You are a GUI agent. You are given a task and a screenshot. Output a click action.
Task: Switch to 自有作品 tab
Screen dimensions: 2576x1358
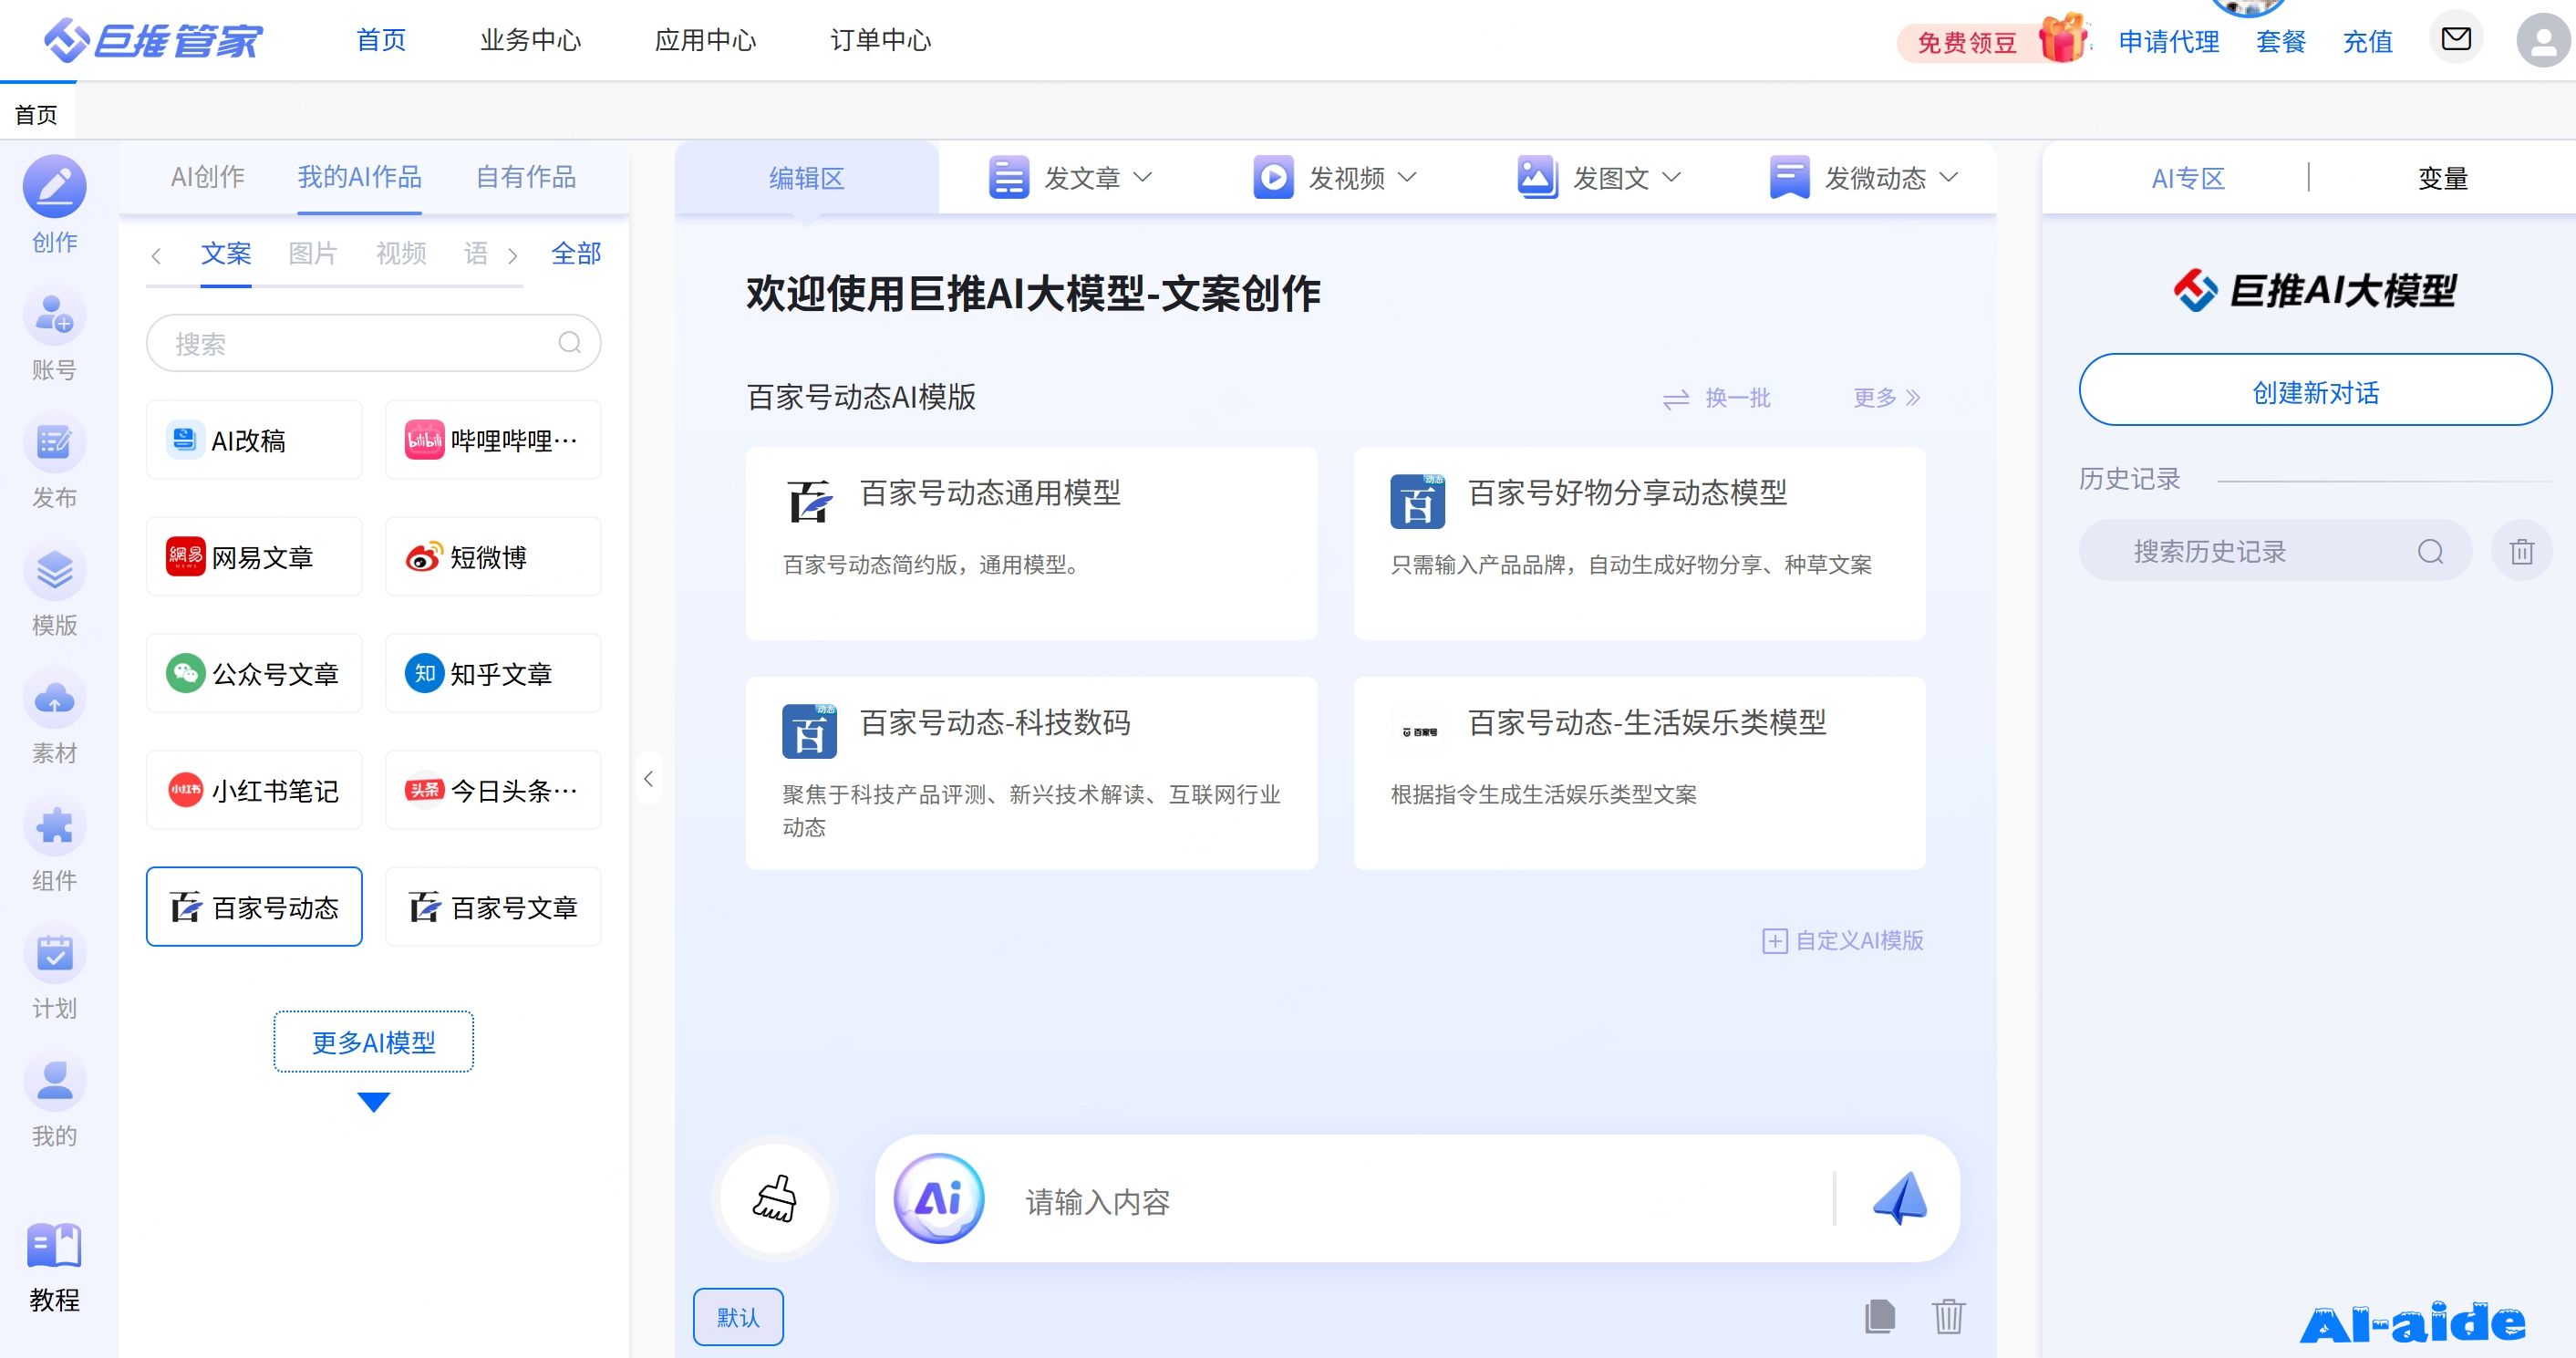(526, 177)
